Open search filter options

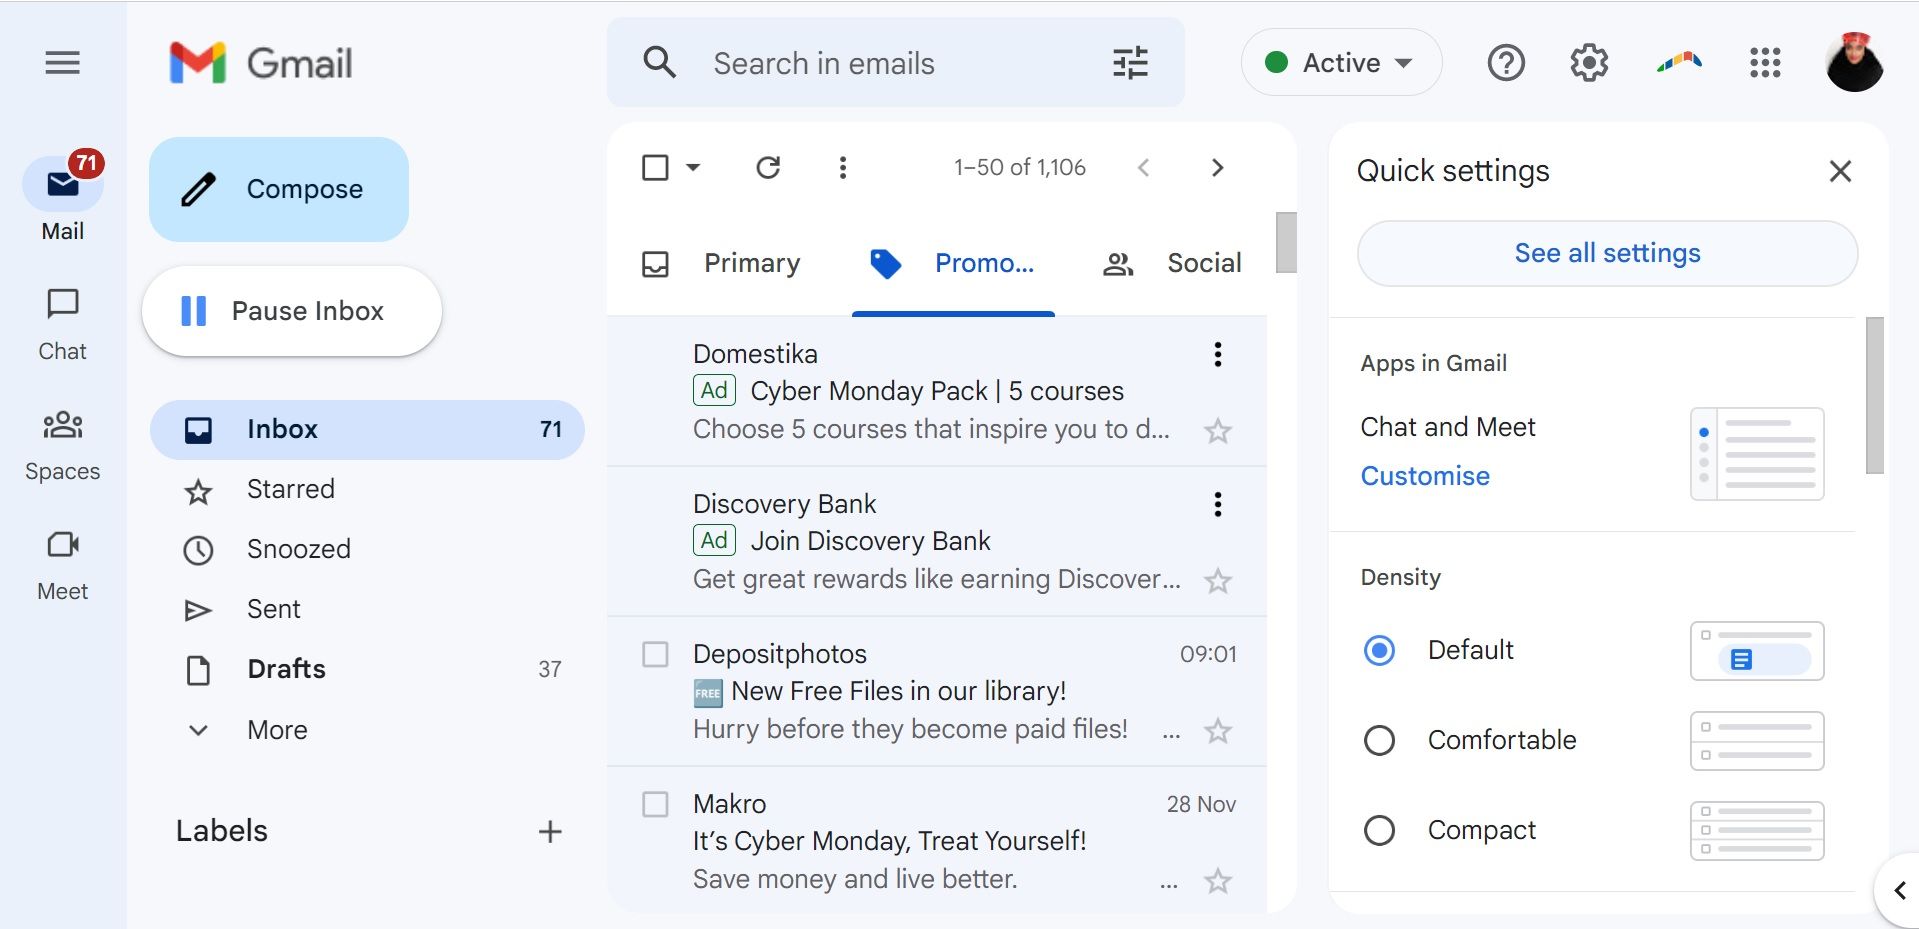(x=1130, y=62)
